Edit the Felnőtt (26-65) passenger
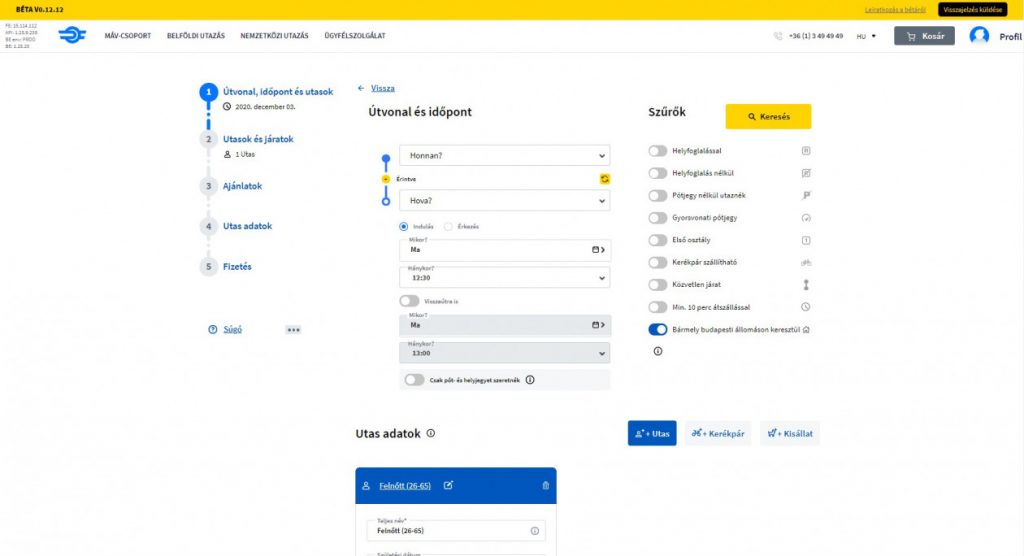Screen dimensions: 1024x556 [448, 486]
